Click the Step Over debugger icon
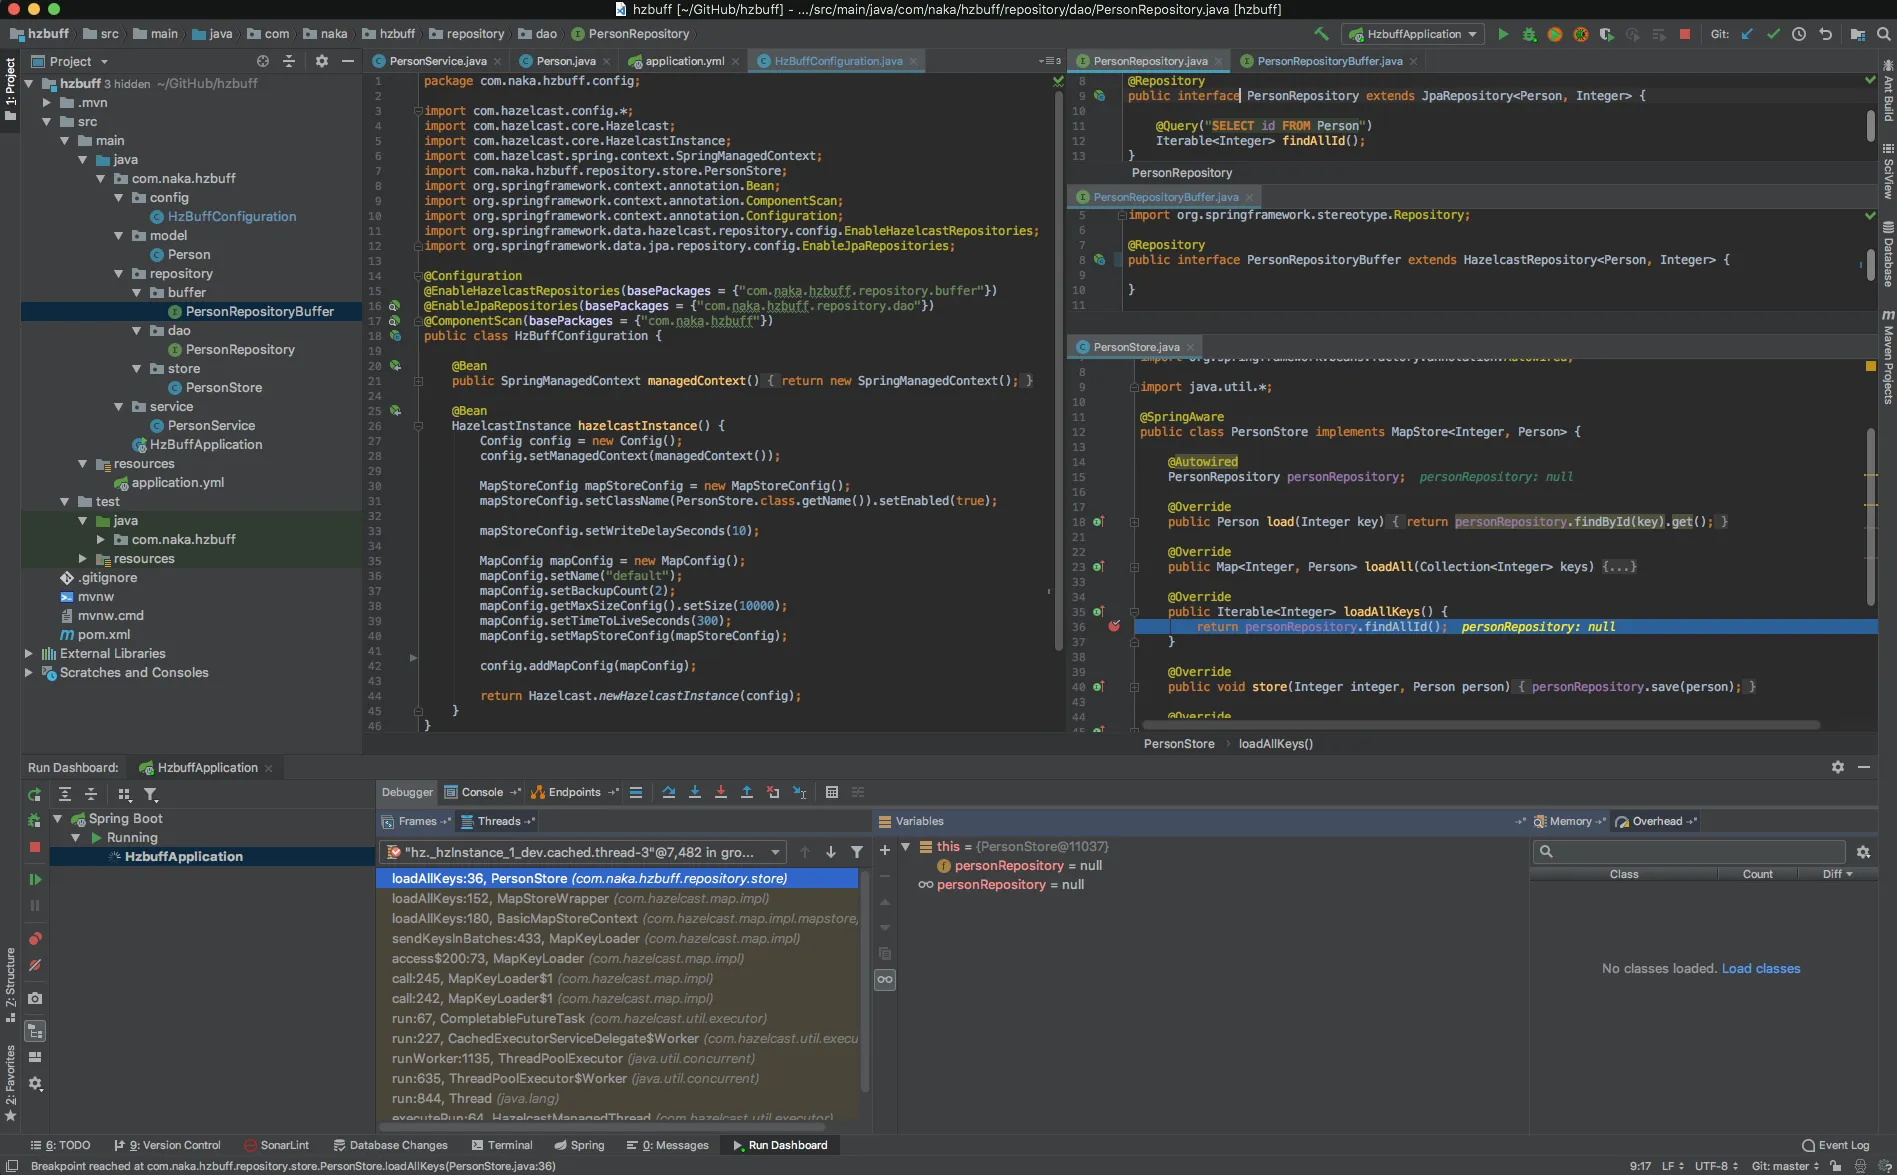1897x1175 pixels. pyautogui.click(x=668, y=792)
